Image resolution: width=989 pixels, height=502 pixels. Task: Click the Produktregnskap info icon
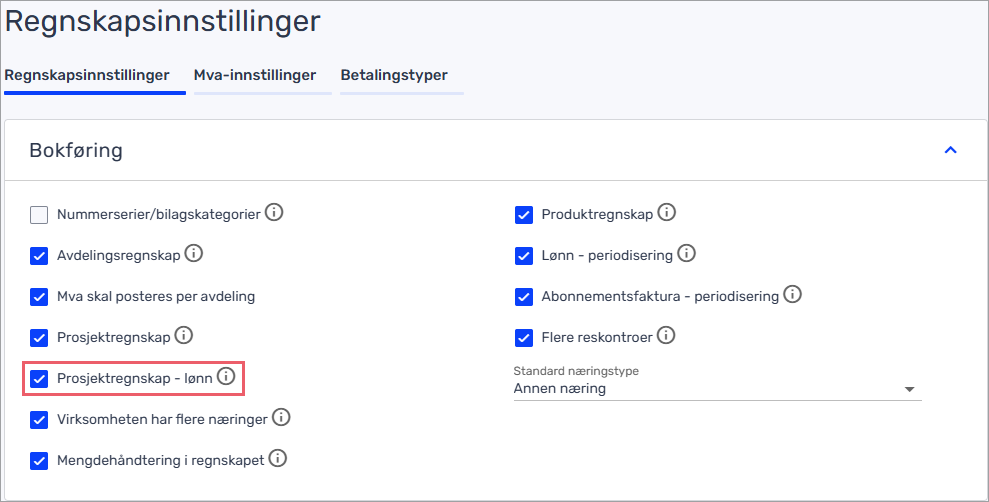point(667,213)
